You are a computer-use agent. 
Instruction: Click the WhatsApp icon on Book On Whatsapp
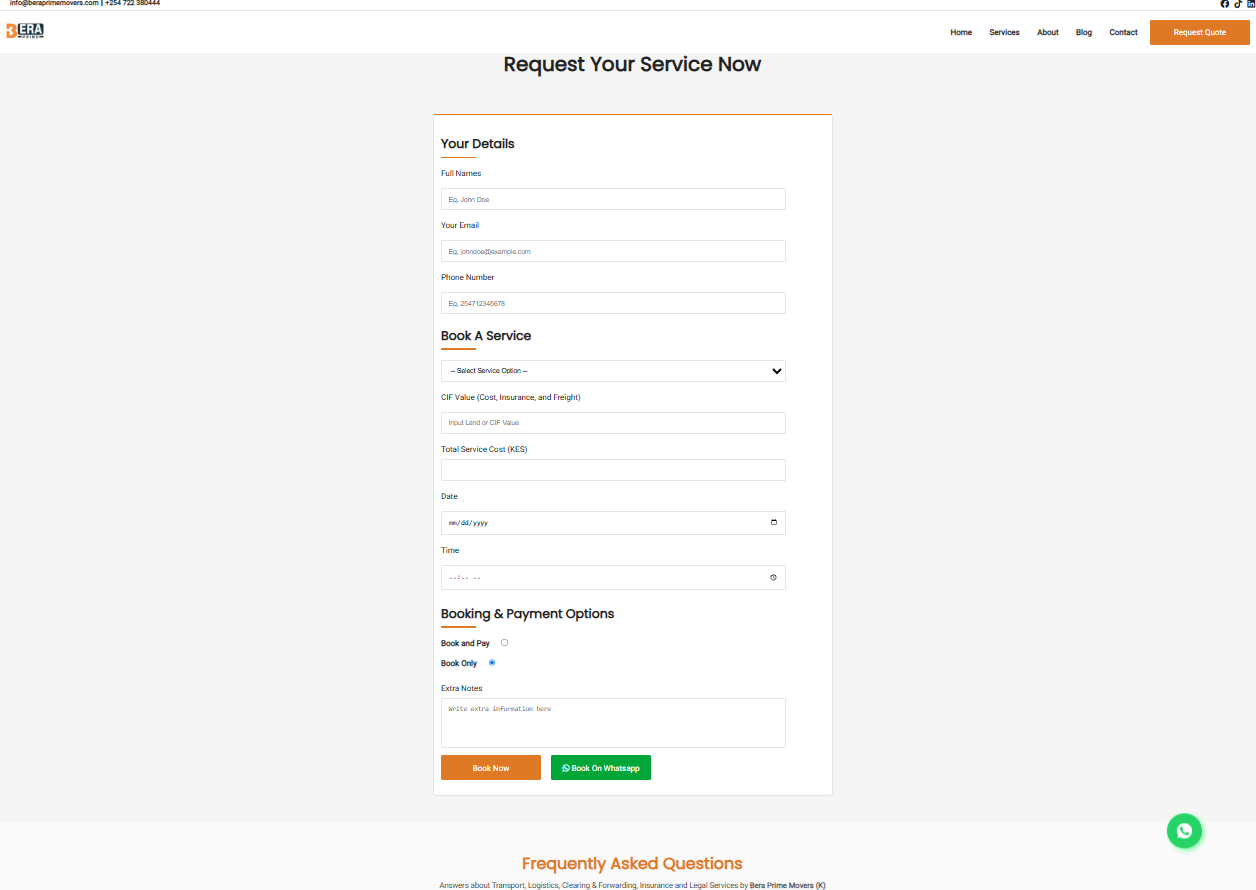[564, 767]
